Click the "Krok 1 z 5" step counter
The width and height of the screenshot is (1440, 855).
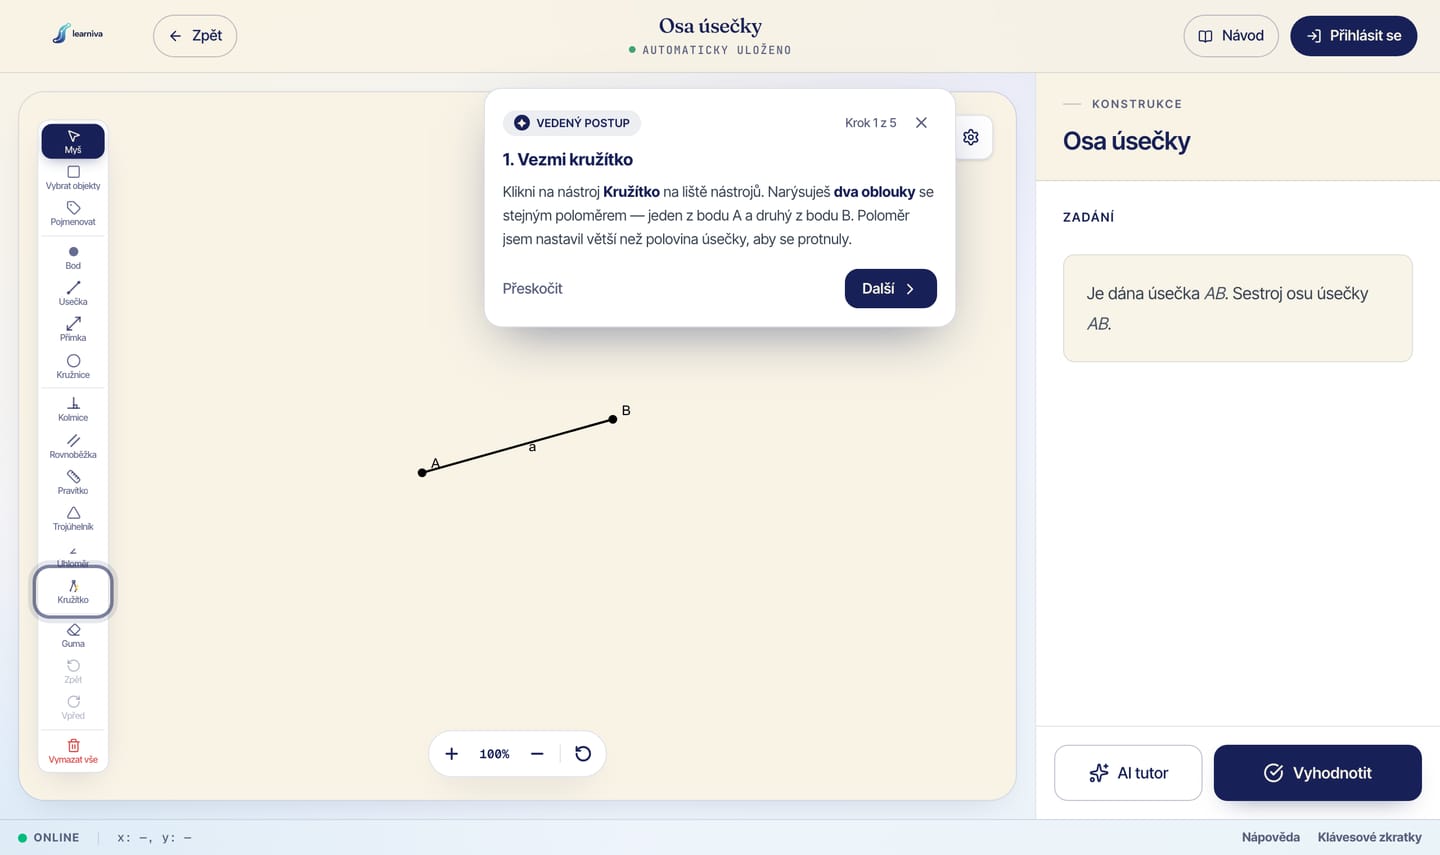871,123
